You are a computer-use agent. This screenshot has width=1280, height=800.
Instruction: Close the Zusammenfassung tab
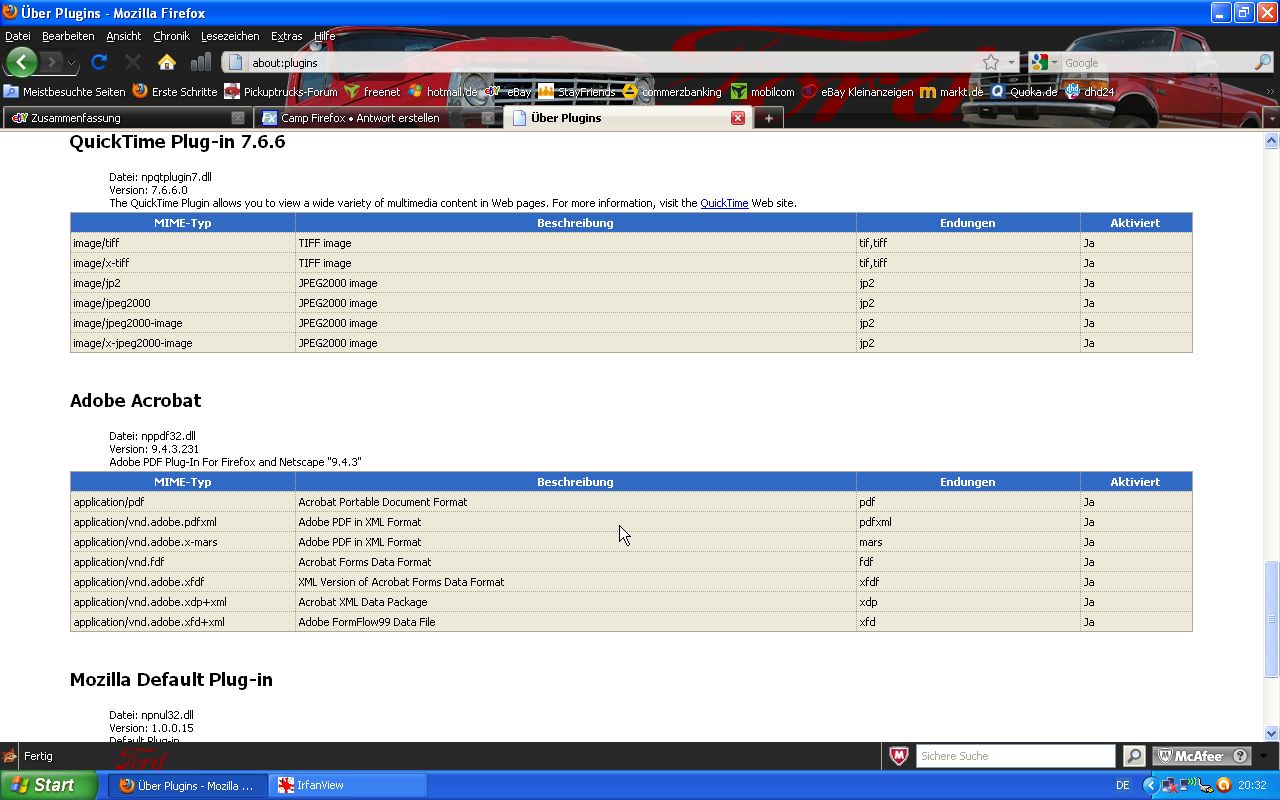[238, 118]
